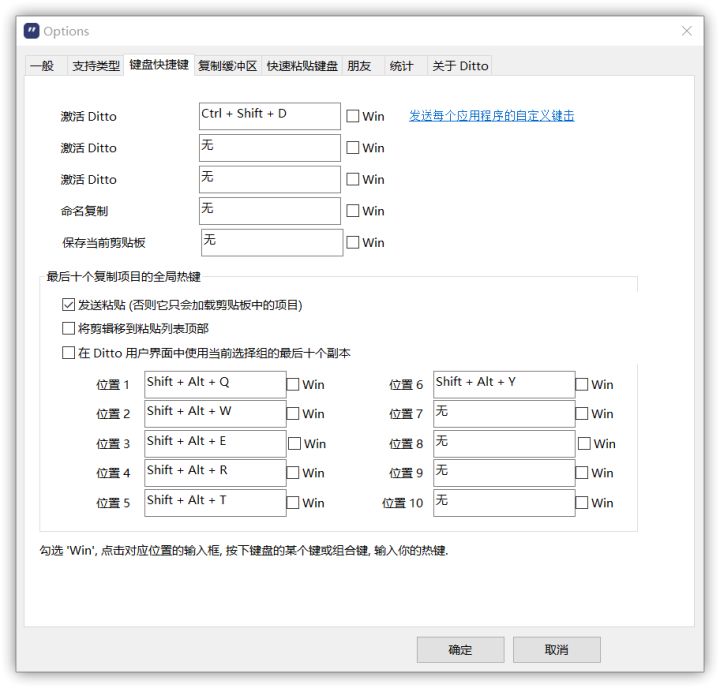Open the 快速粘贴键盘 tab
Image resolution: width=720 pixels, height=688 pixels.
click(x=302, y=66)
